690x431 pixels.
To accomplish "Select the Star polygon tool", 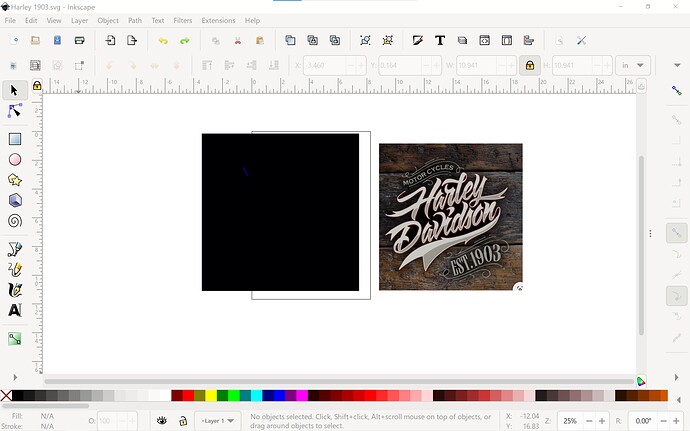I will click(x=15, y=180).
